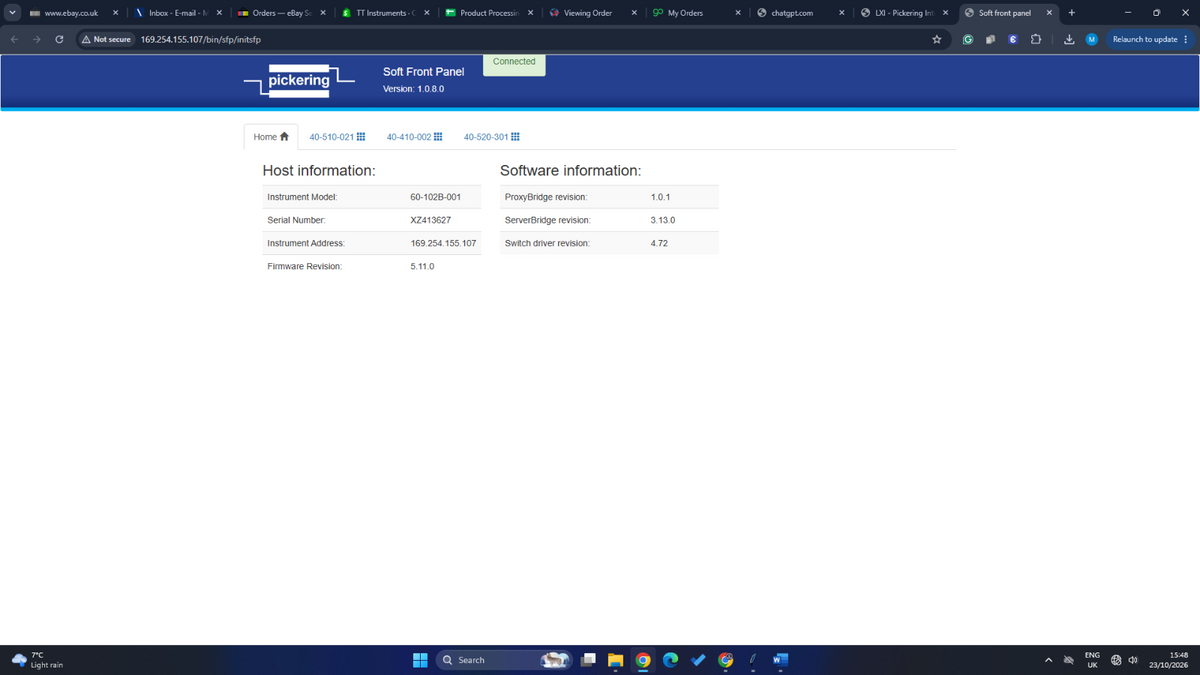This screenshot has width=1200, height=675.
Task: Open the 40-510-021 card tab
Action: (337, 137)
